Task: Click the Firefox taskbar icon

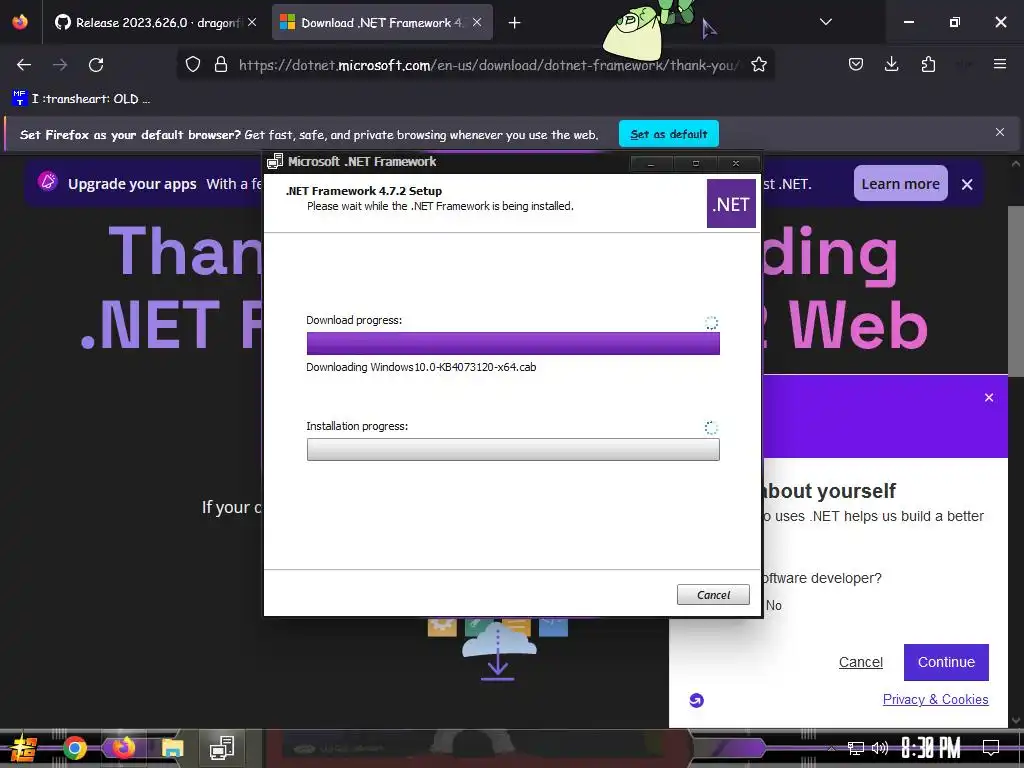Action: click(x=123, y=748)
